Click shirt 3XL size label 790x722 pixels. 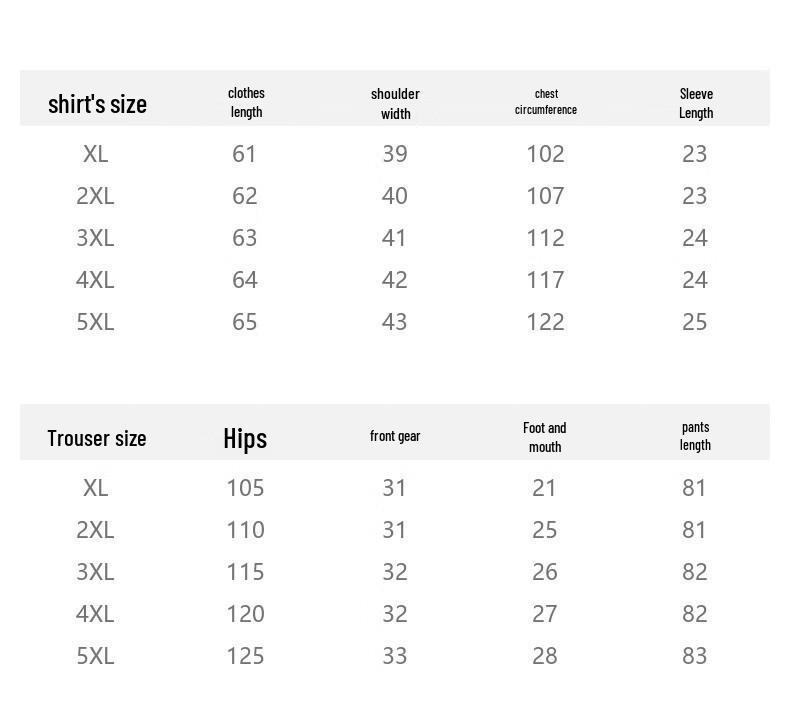(x=95, y=238)
